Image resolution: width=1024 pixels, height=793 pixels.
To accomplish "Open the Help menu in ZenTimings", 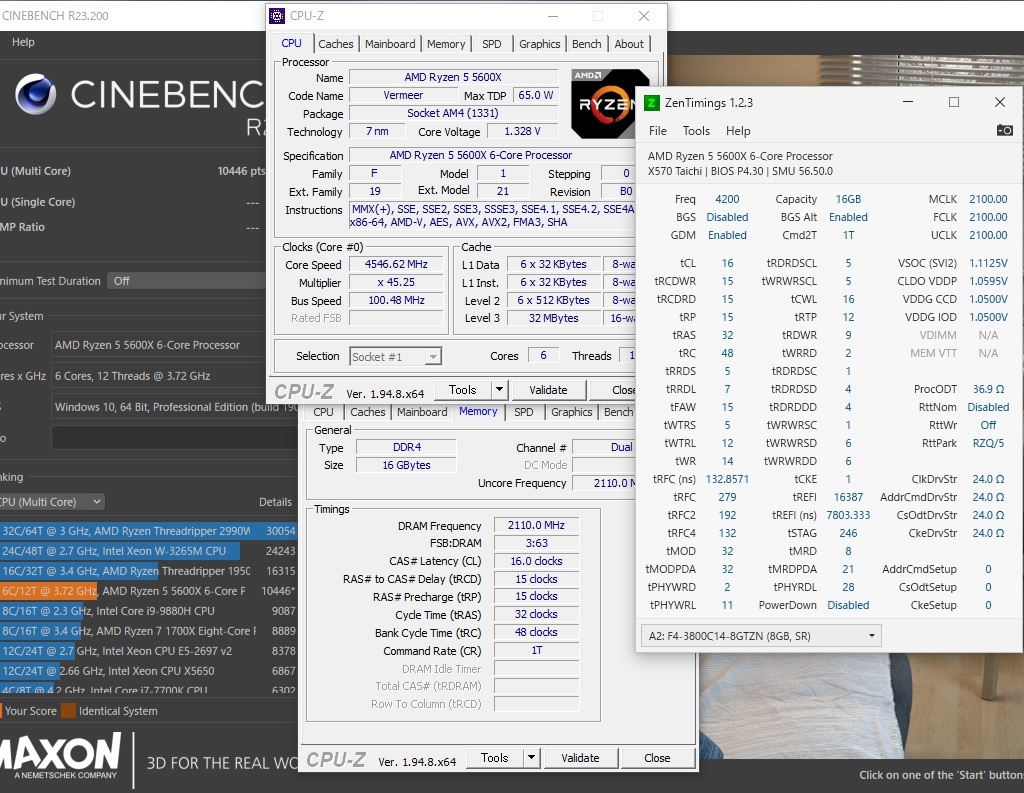I will [738, 131].
